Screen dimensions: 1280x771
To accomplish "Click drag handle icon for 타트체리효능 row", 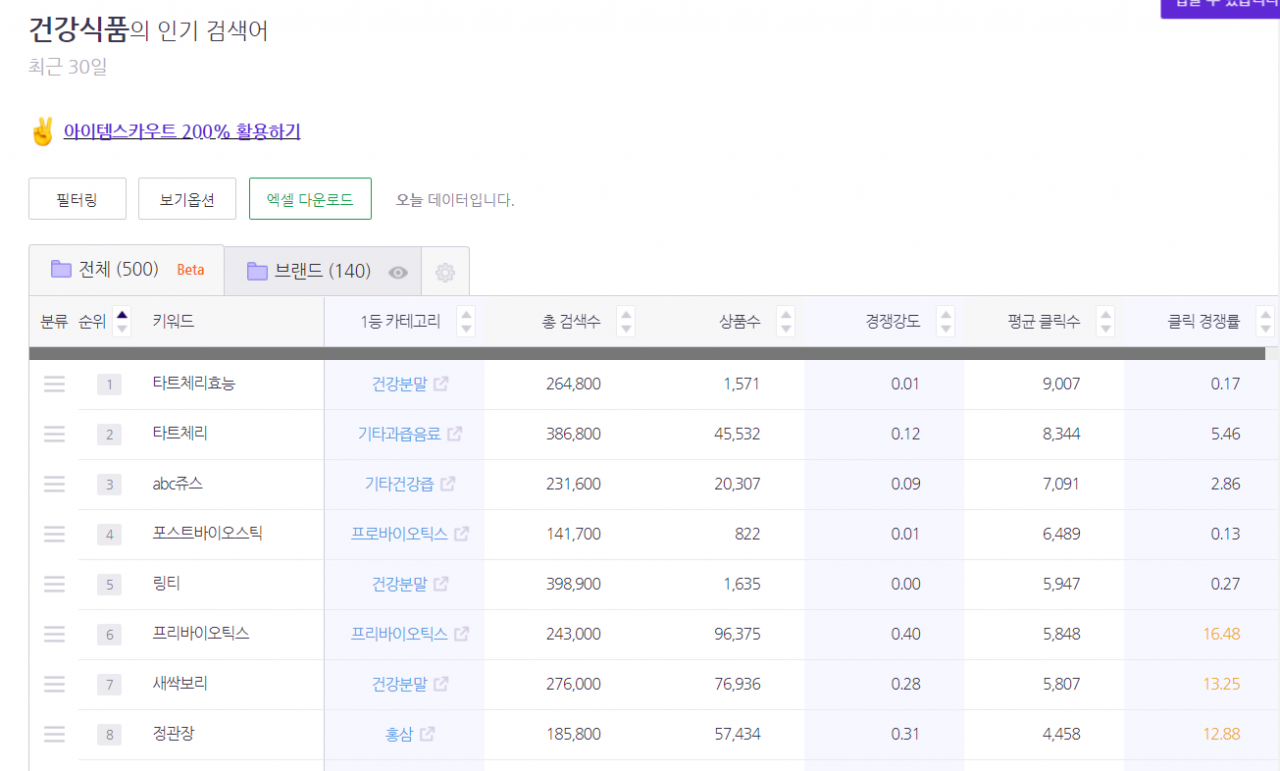I will coord(54,384).
